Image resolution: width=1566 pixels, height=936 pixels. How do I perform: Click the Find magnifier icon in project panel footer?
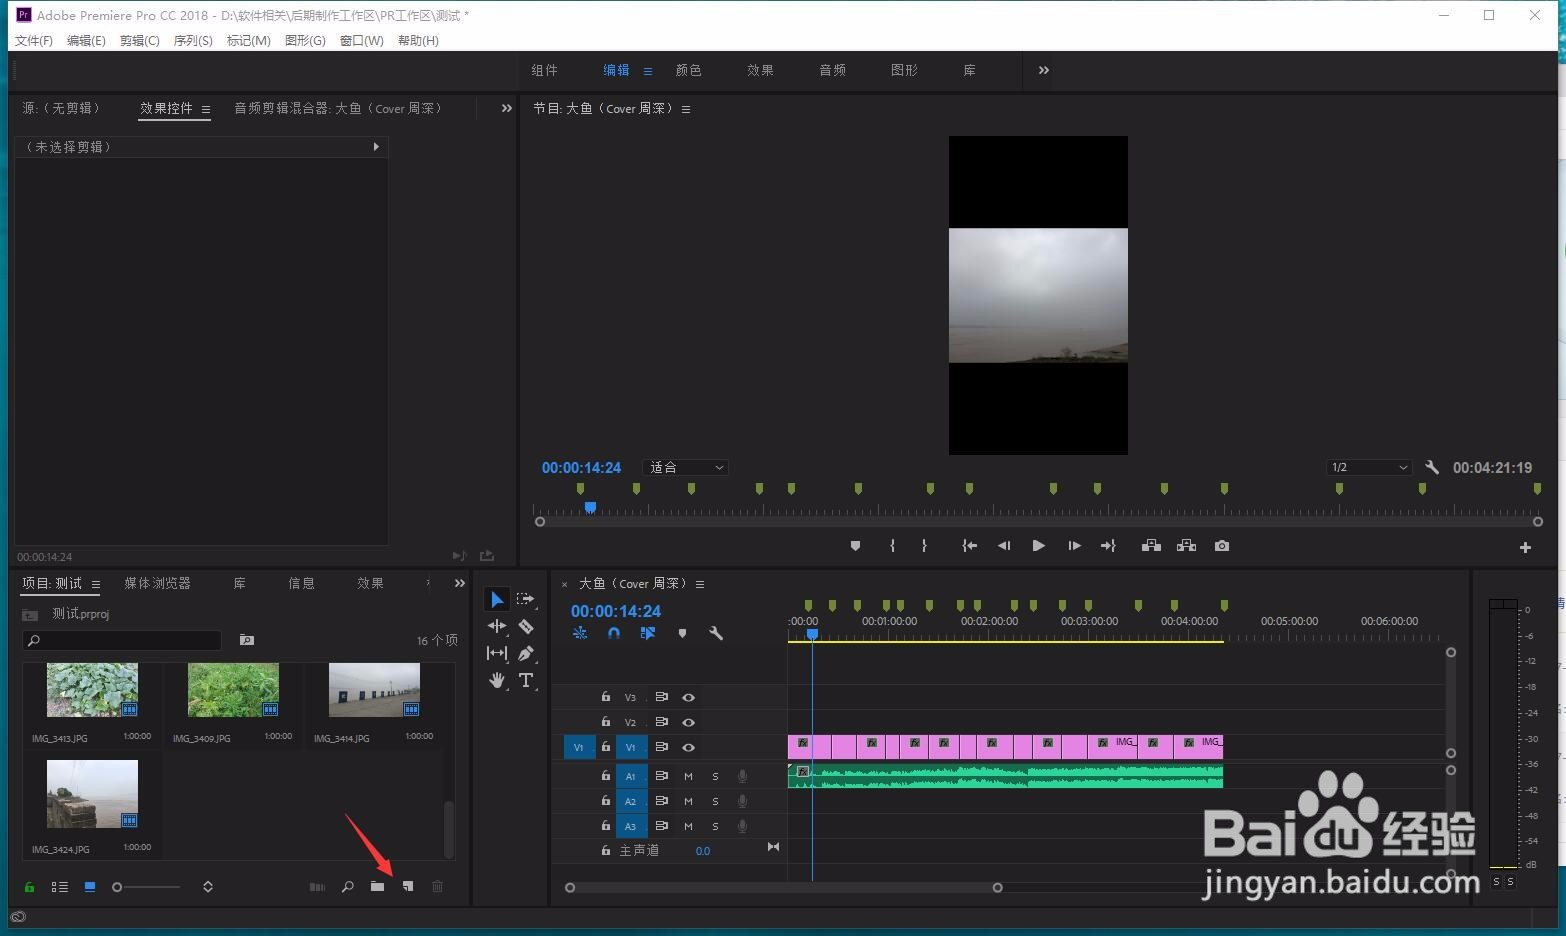coord(347,886)
